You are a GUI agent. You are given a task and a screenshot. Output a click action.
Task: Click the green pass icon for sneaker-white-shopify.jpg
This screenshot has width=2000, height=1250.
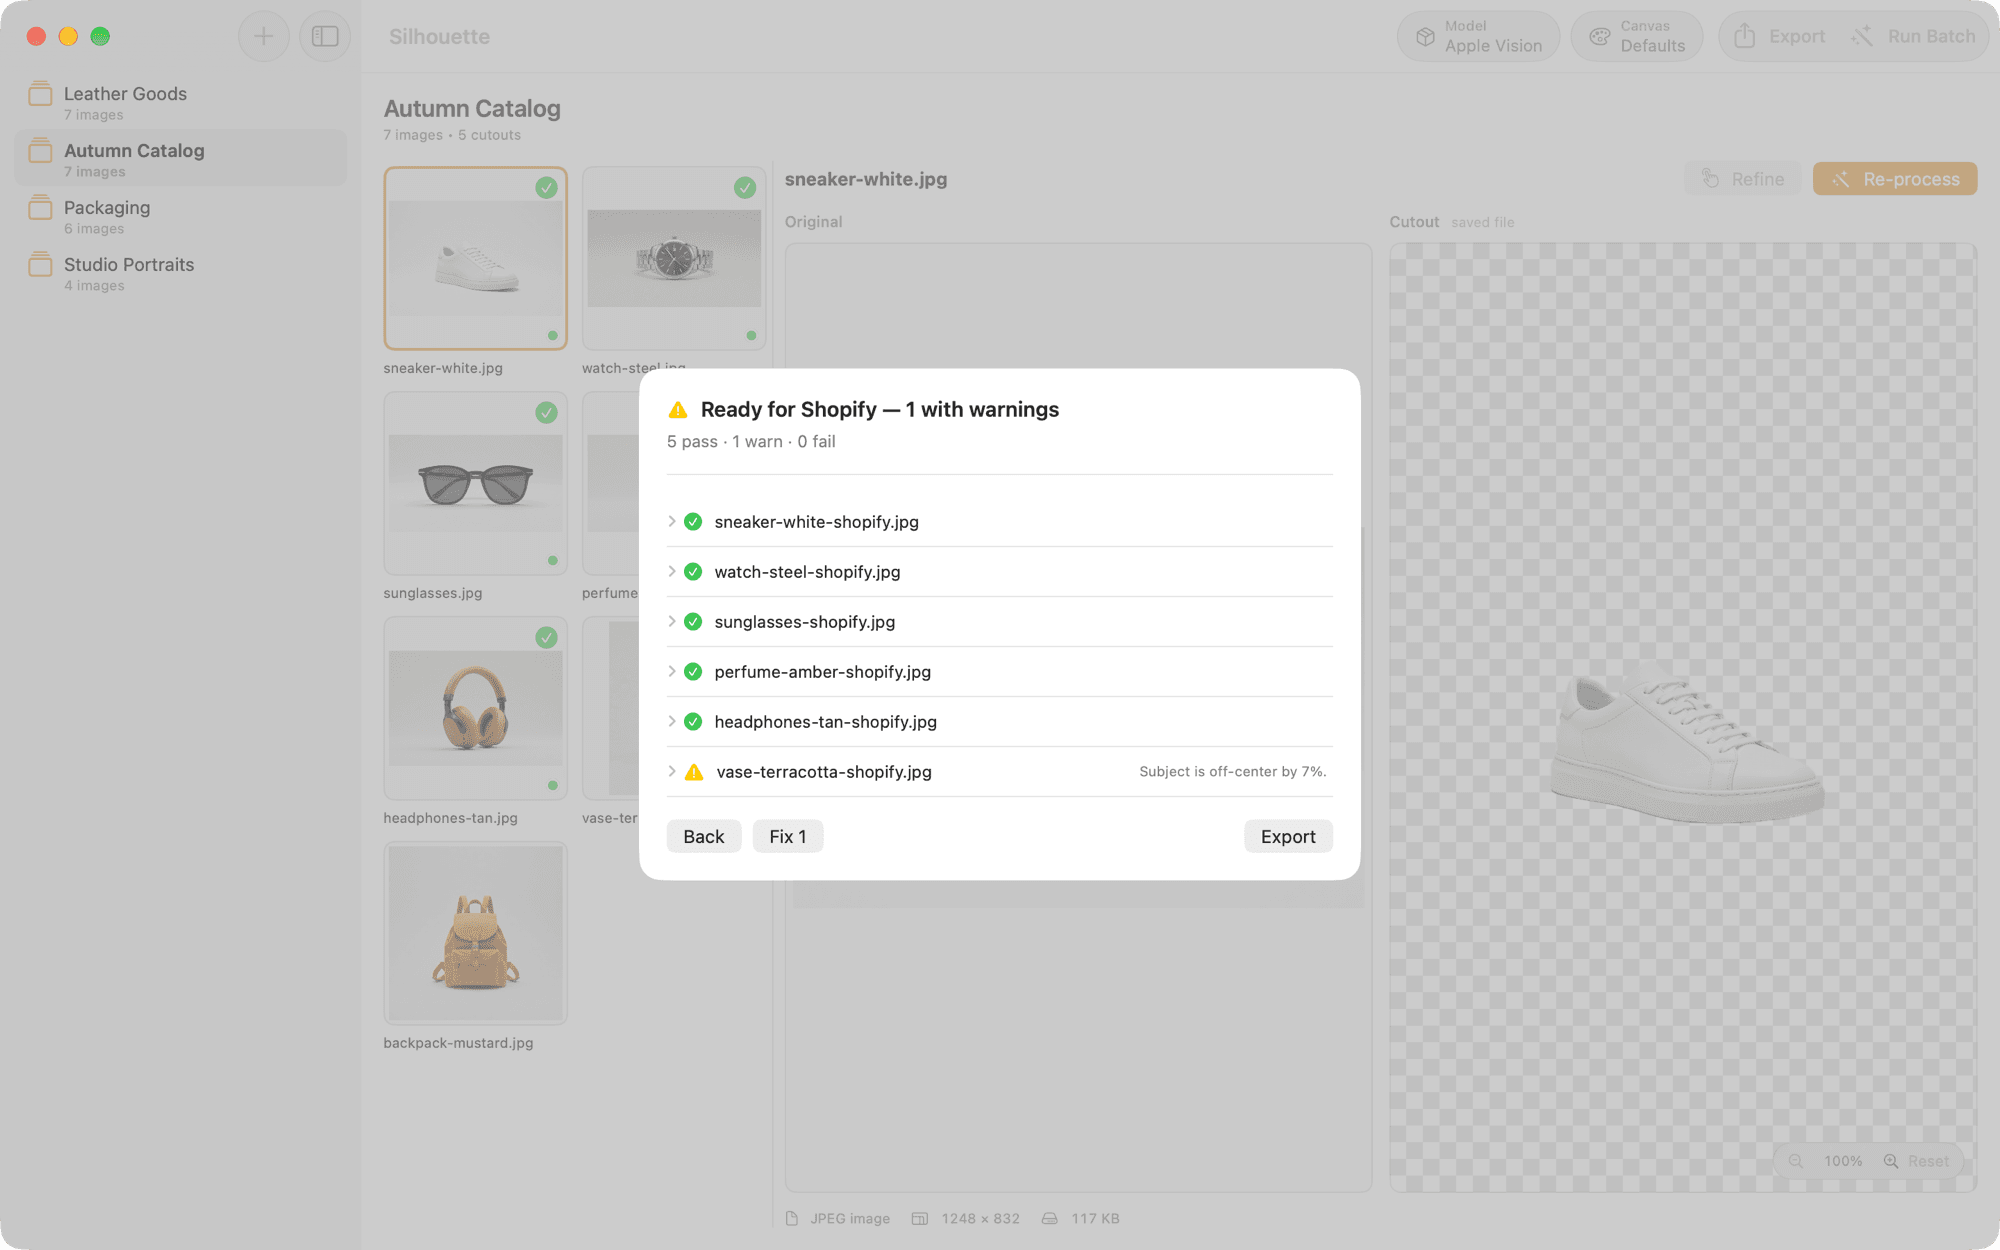pyautogui.click(x=693, y=522)
